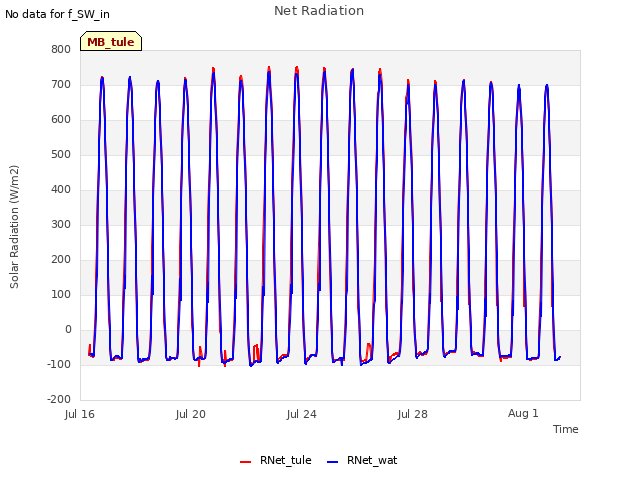
Task: Click the Time axis label
Action: tap(566, 429)
